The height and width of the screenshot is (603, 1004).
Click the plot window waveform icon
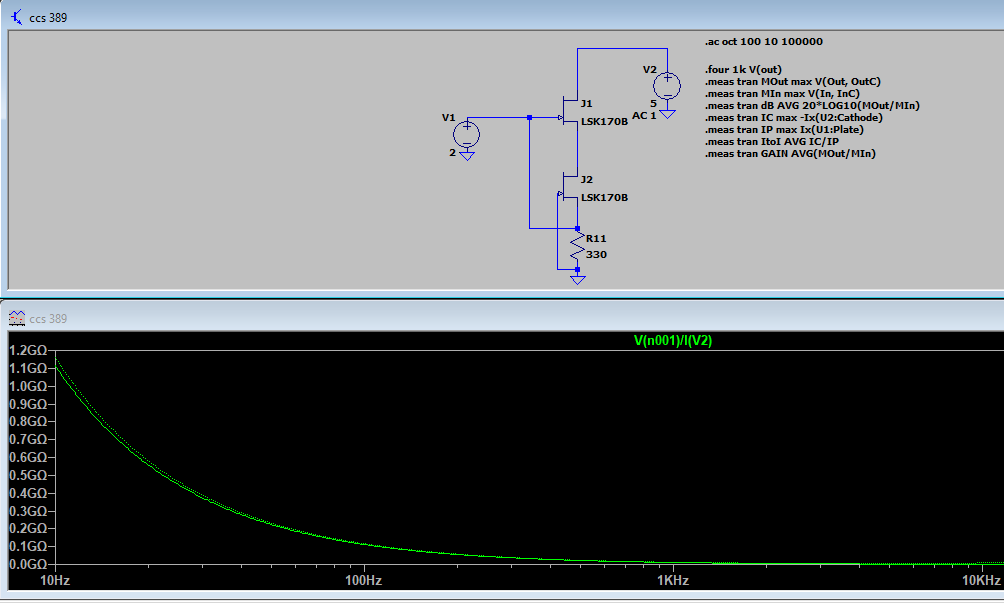(x=16, y=318)
